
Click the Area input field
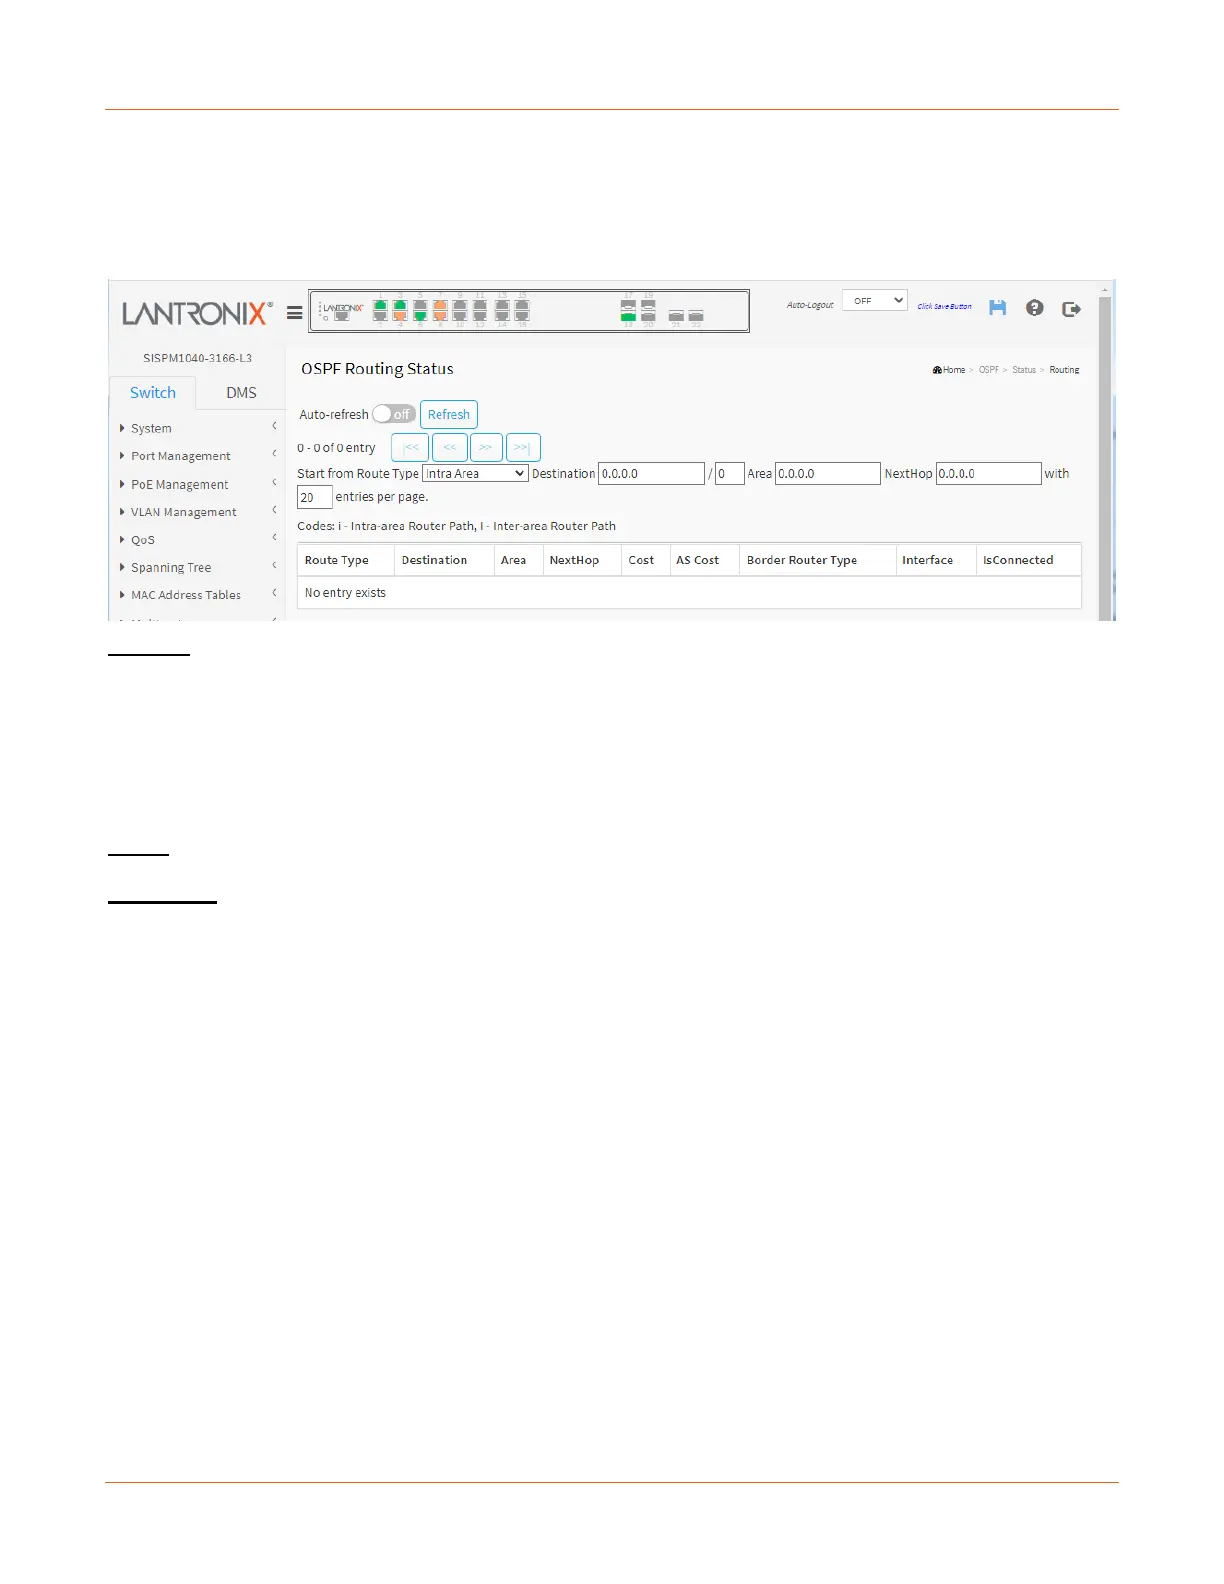828,474
